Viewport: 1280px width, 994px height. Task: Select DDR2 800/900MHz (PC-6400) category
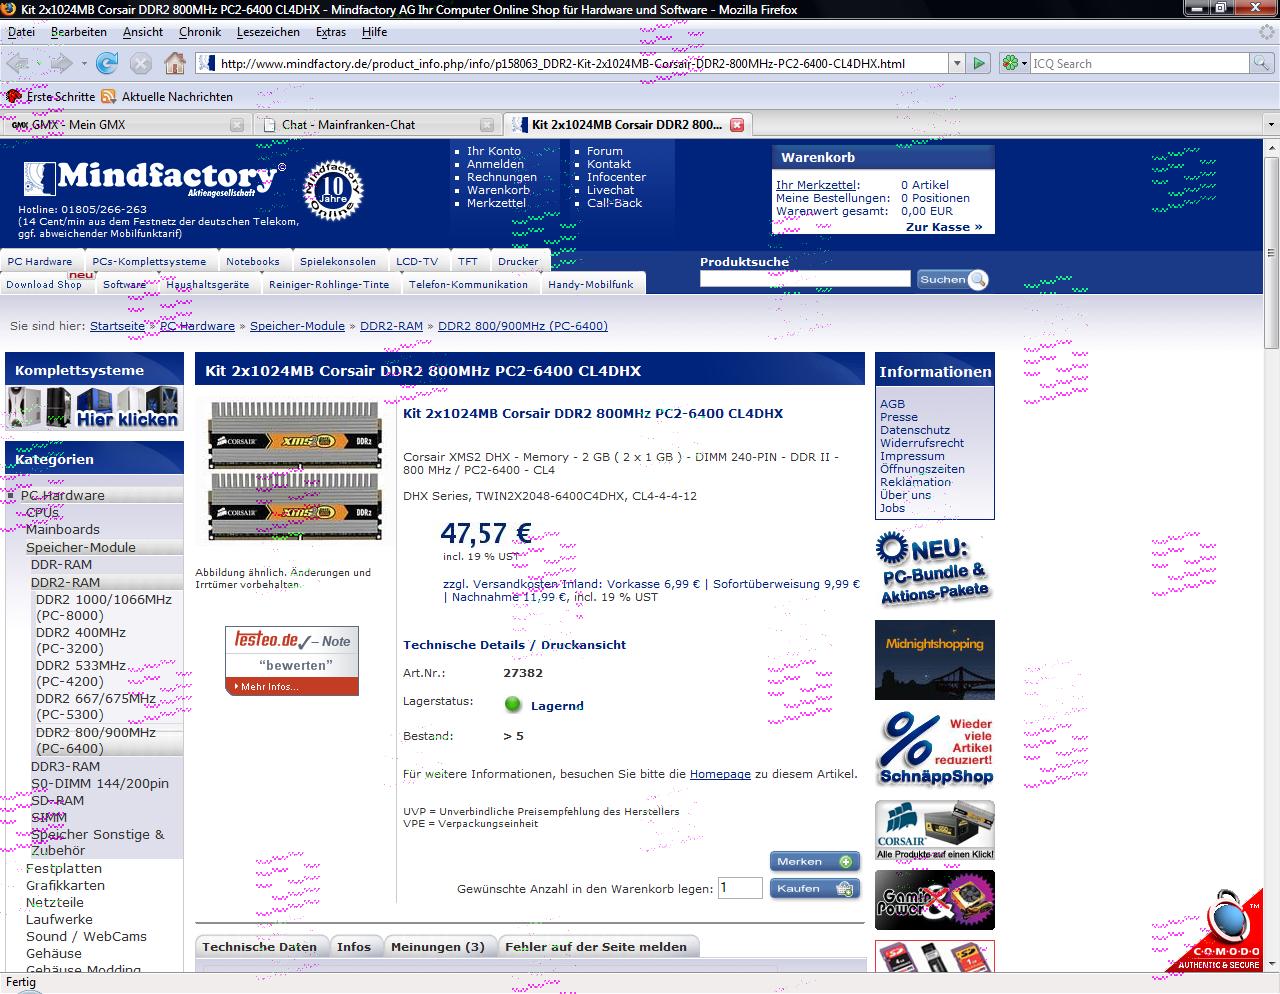pos(96,740)
